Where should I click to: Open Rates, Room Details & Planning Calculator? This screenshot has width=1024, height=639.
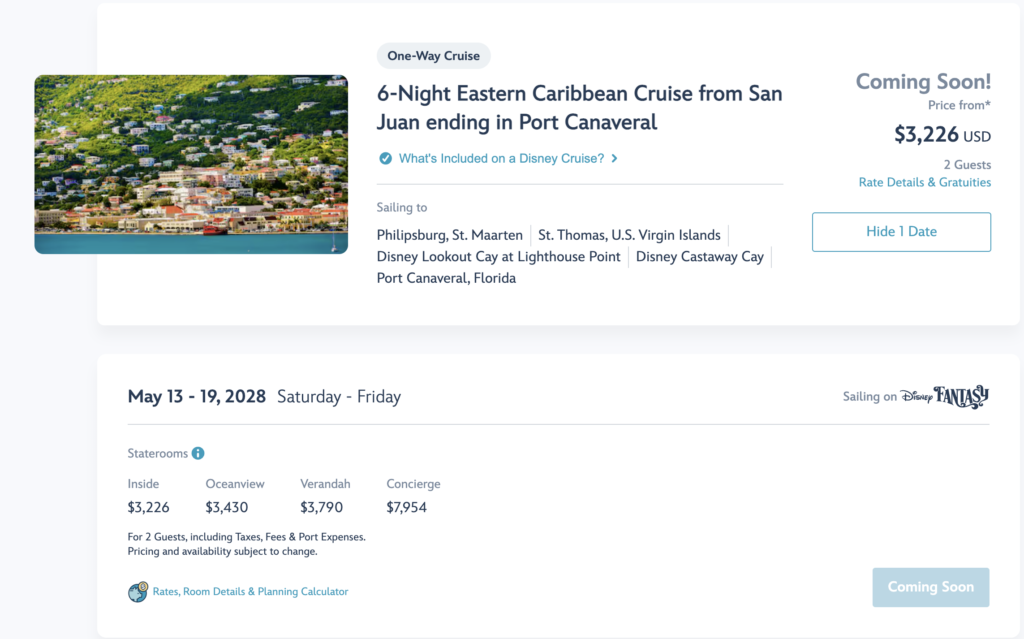pyautogui.click(x=250, y=591)
